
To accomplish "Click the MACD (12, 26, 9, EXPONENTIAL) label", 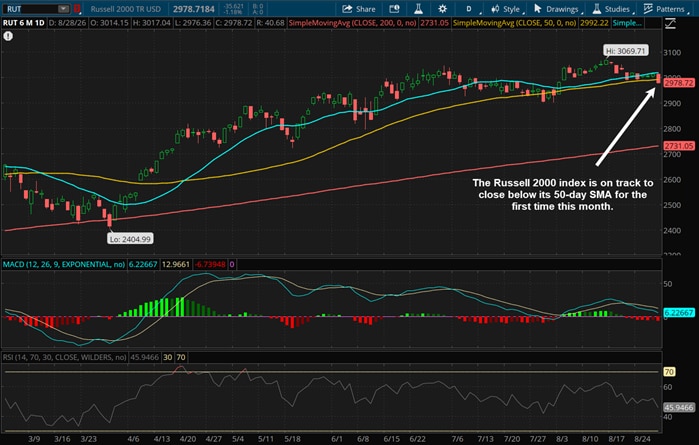I will click(x=64, y=264).
